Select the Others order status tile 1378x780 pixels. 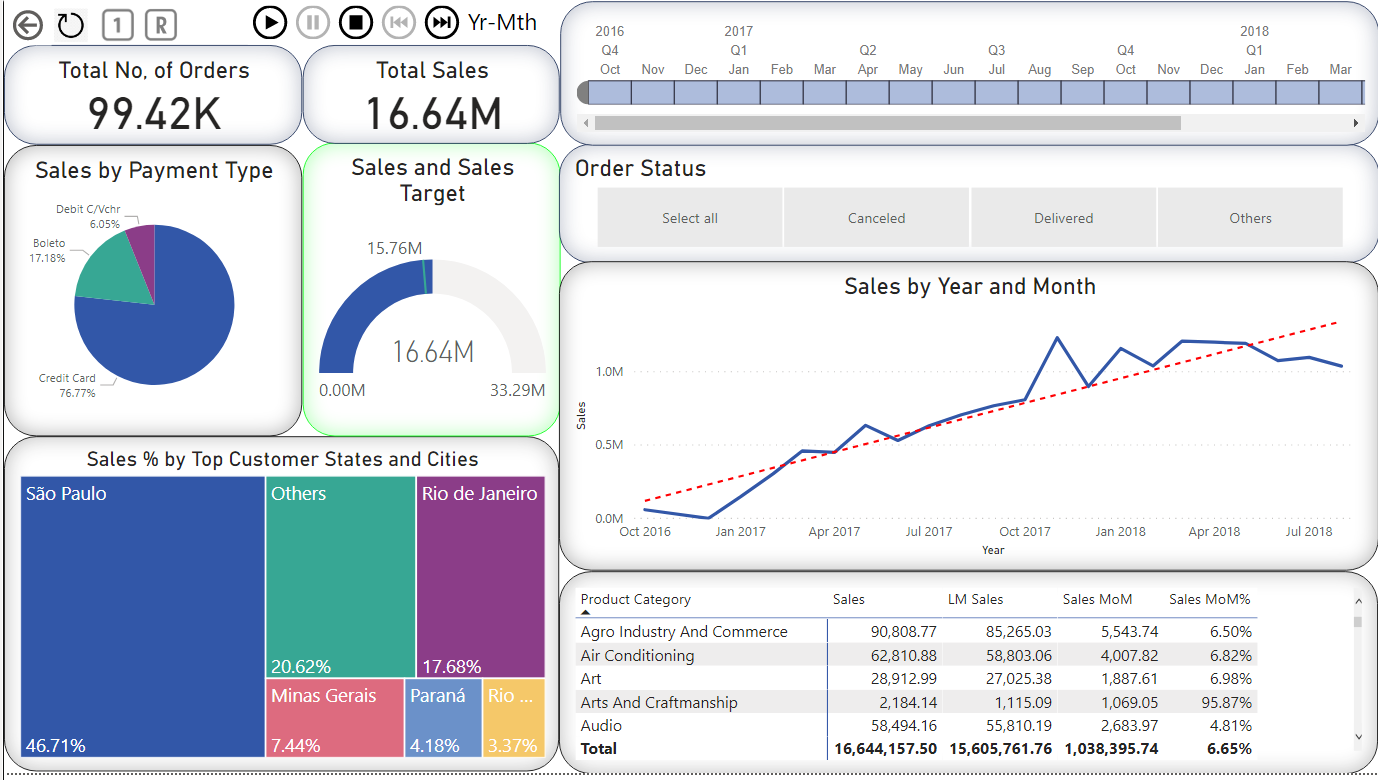(1250, 218)
